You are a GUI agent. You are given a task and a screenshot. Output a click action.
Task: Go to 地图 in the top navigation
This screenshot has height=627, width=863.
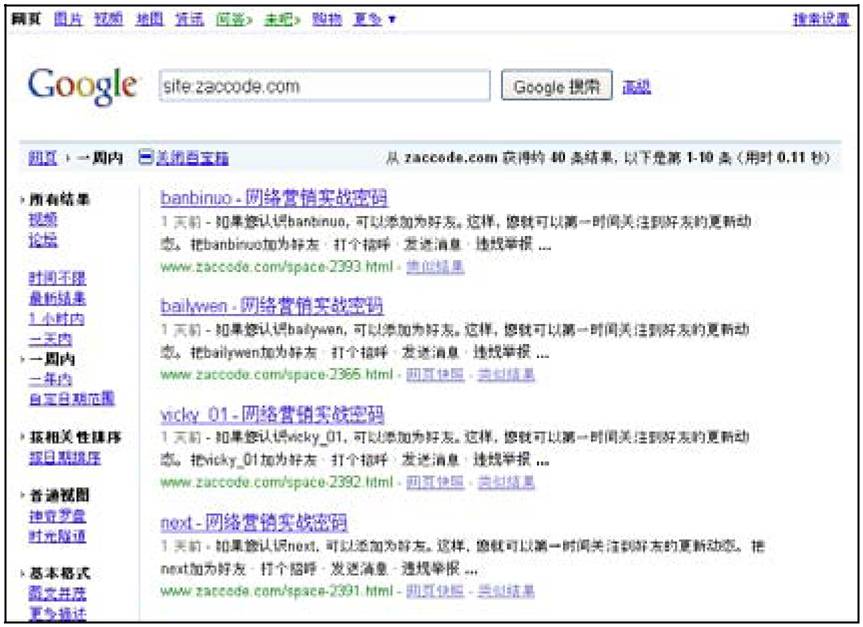click(x=149, y=19)
